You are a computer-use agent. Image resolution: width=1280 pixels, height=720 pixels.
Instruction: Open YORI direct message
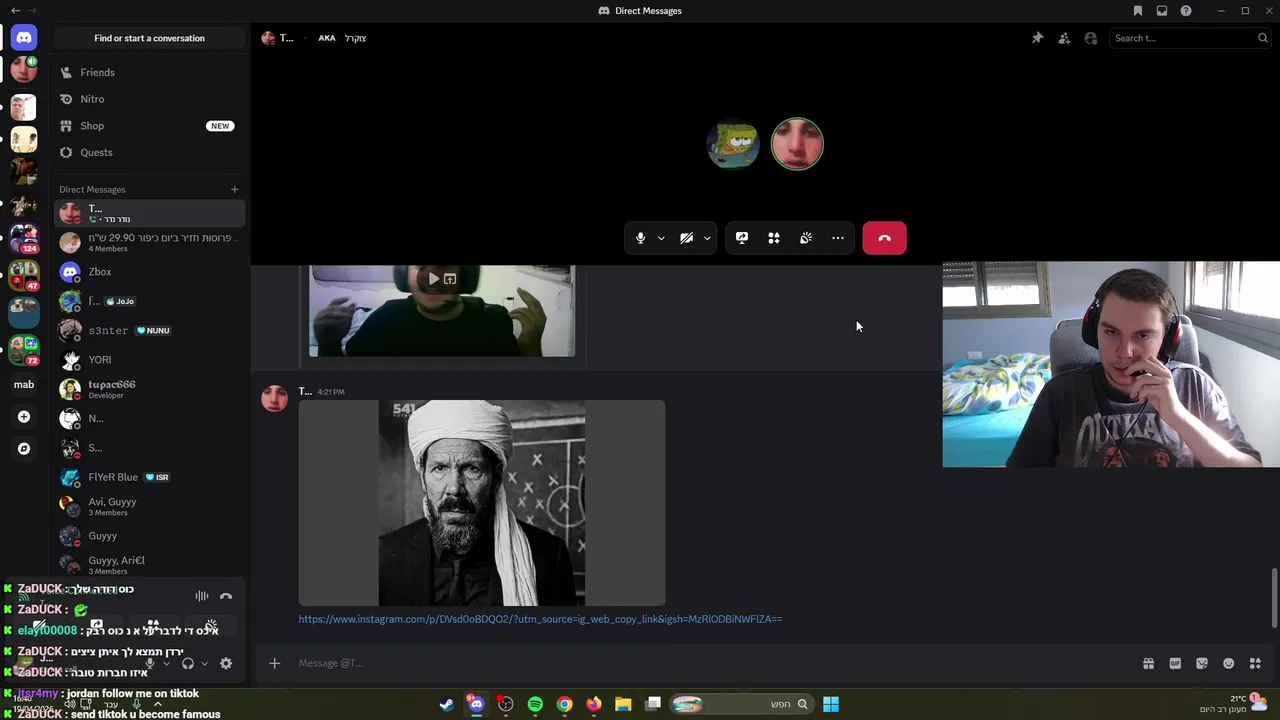pos(149,360)
